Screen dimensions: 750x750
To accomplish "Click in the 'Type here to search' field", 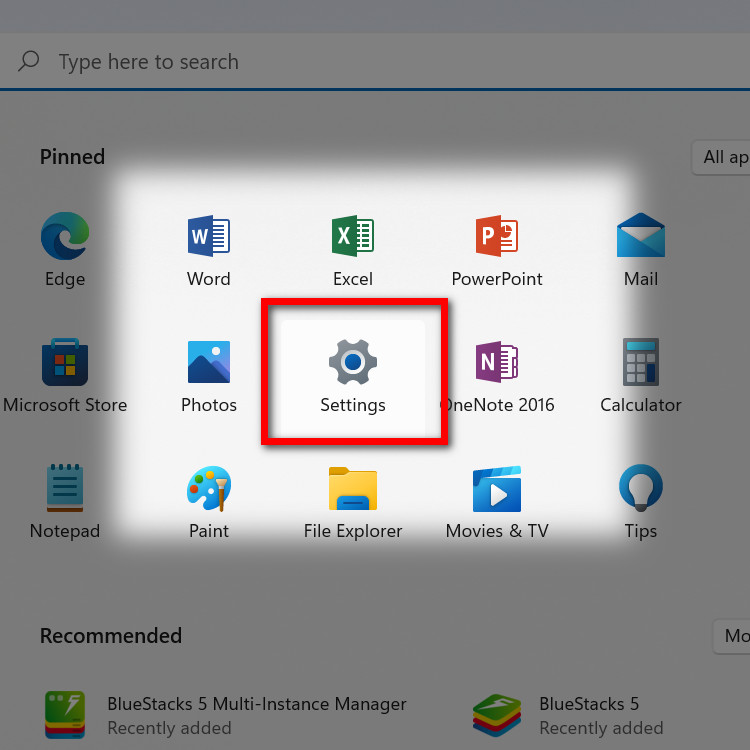I will pos(375,61).
